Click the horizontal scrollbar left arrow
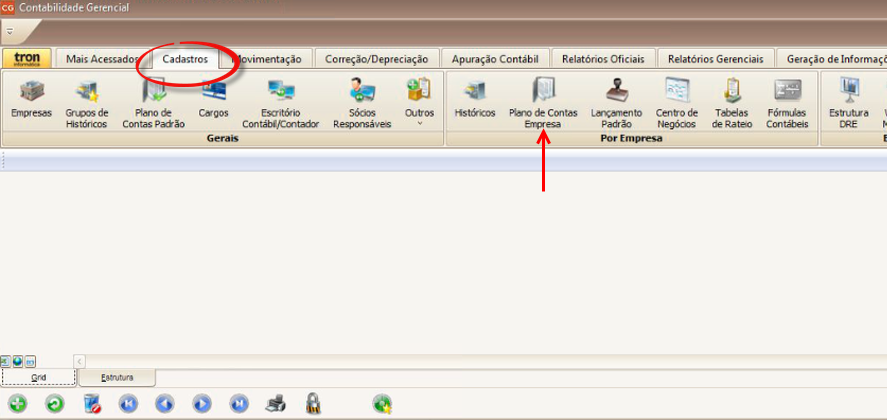The width and height of the screenshot is (887, 420). click(80, 360)
